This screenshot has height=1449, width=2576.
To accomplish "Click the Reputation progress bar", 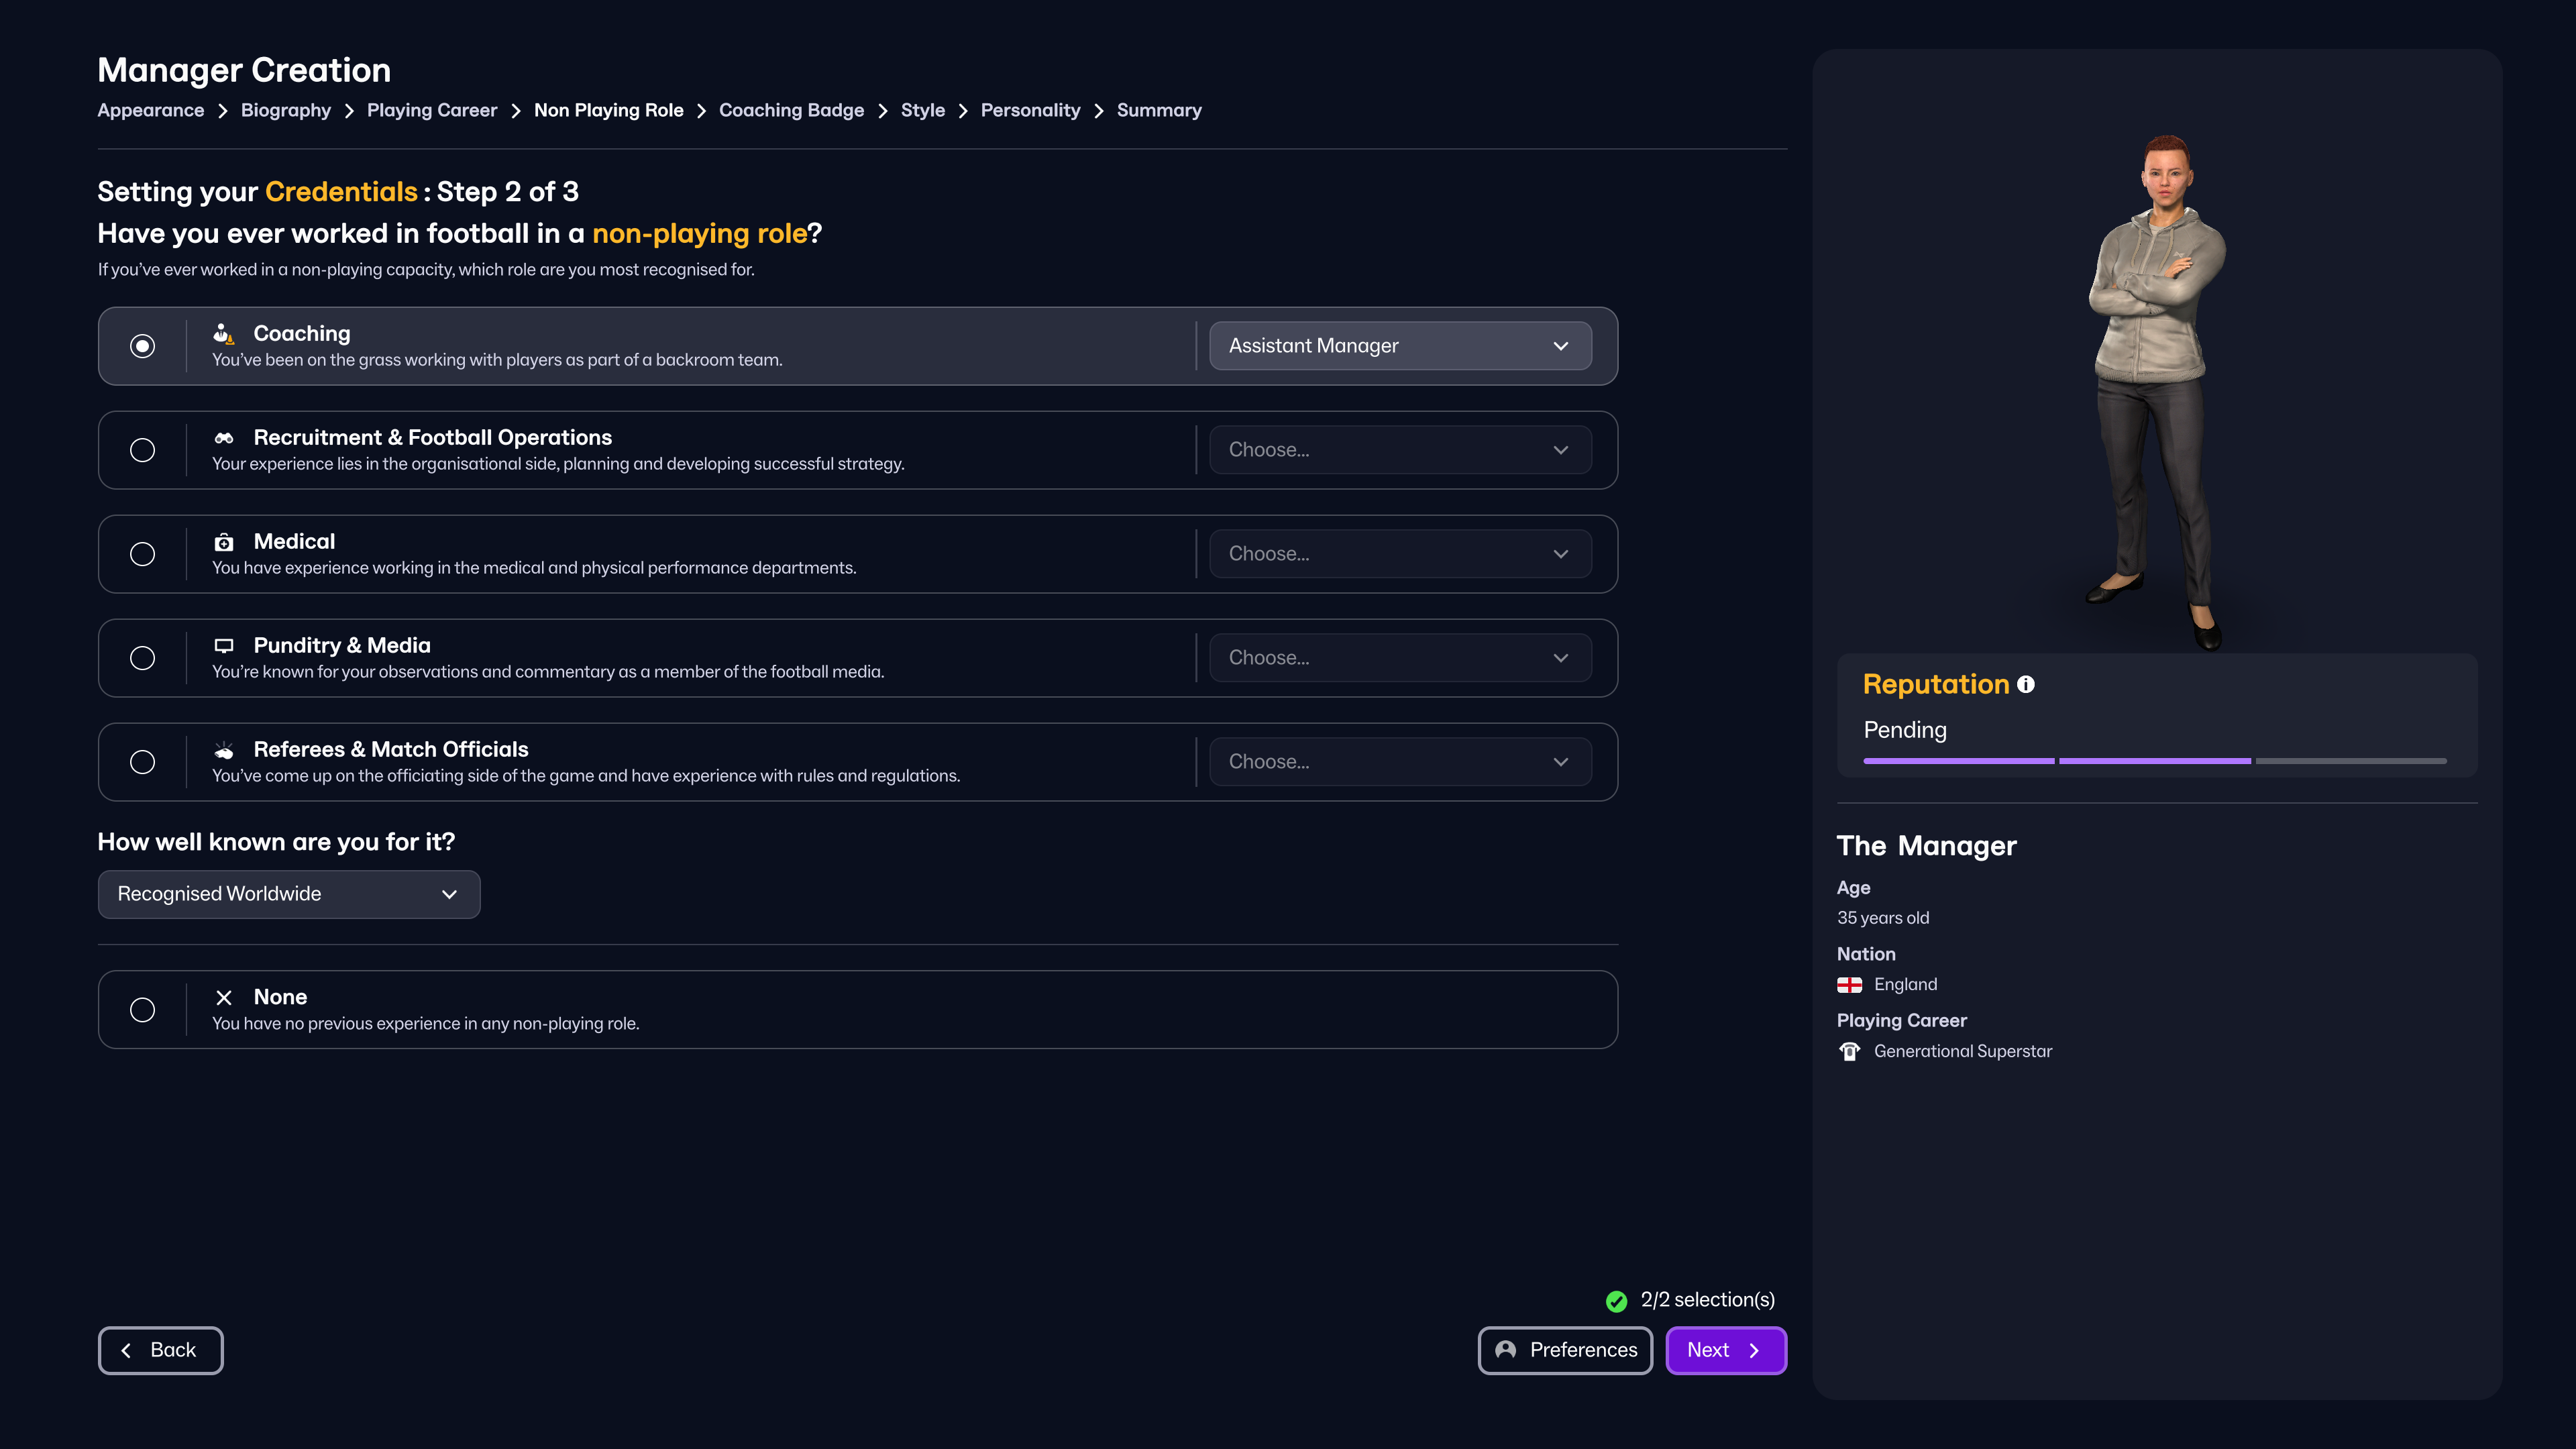I will (x=2154, y=761).
